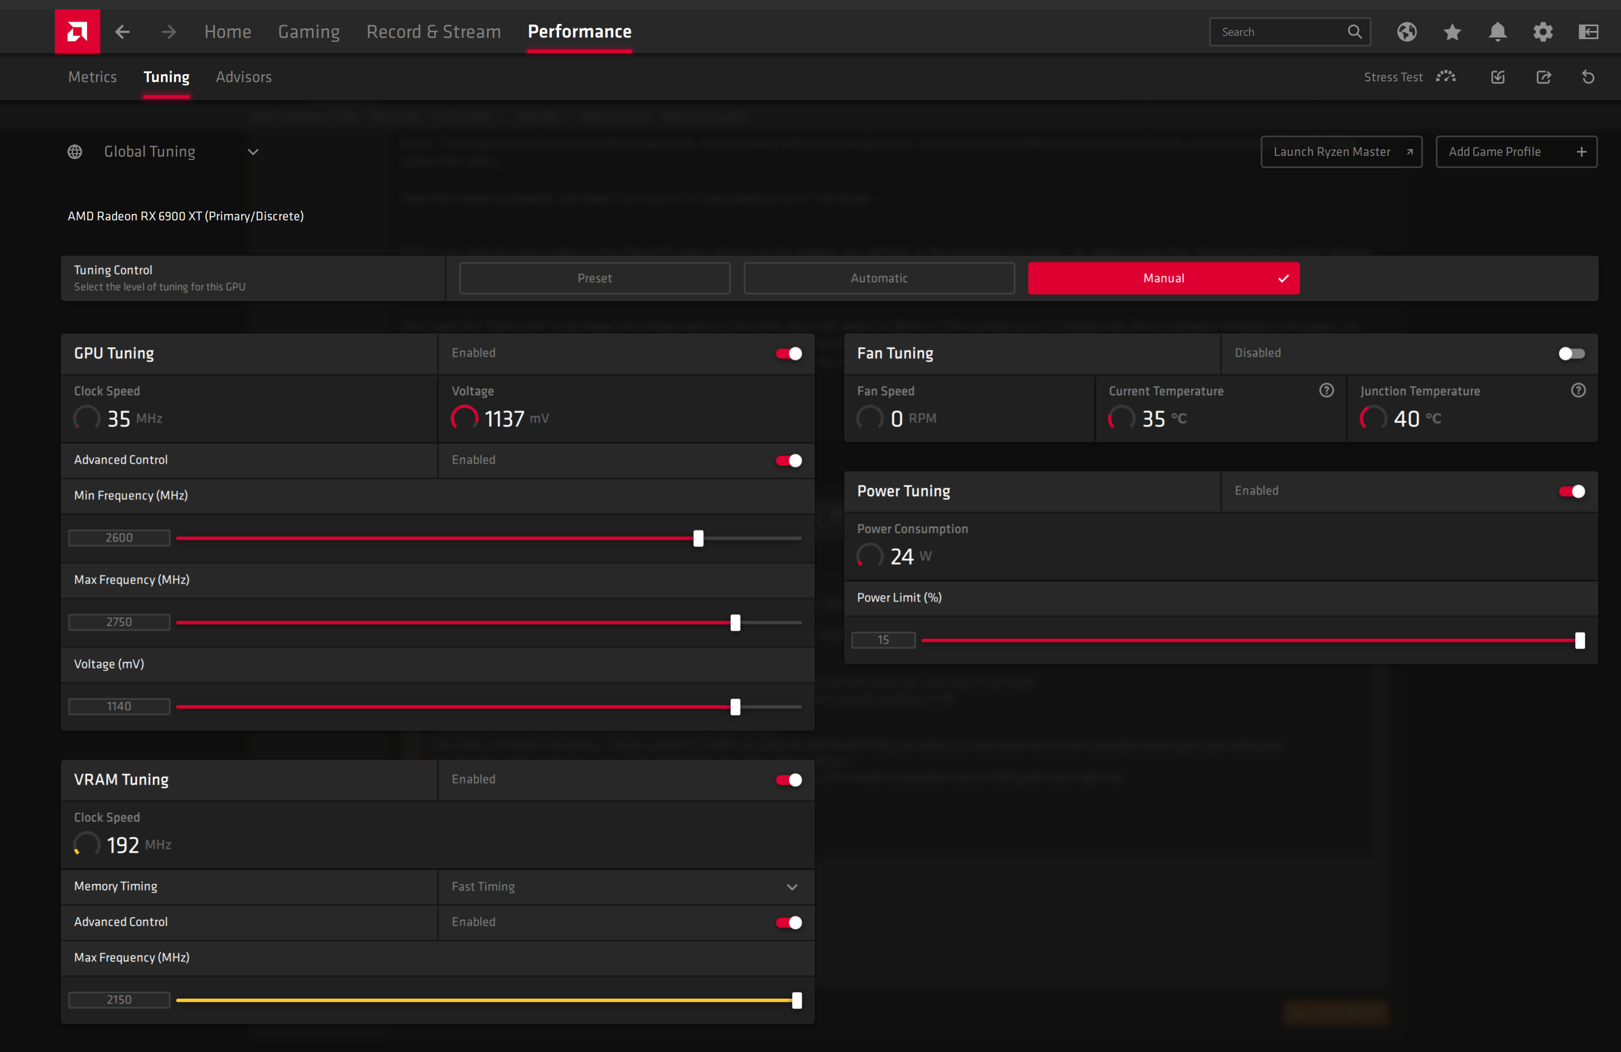Click the Power Limit 15 value box
1621x1052 pixels.
pos(883,640)
